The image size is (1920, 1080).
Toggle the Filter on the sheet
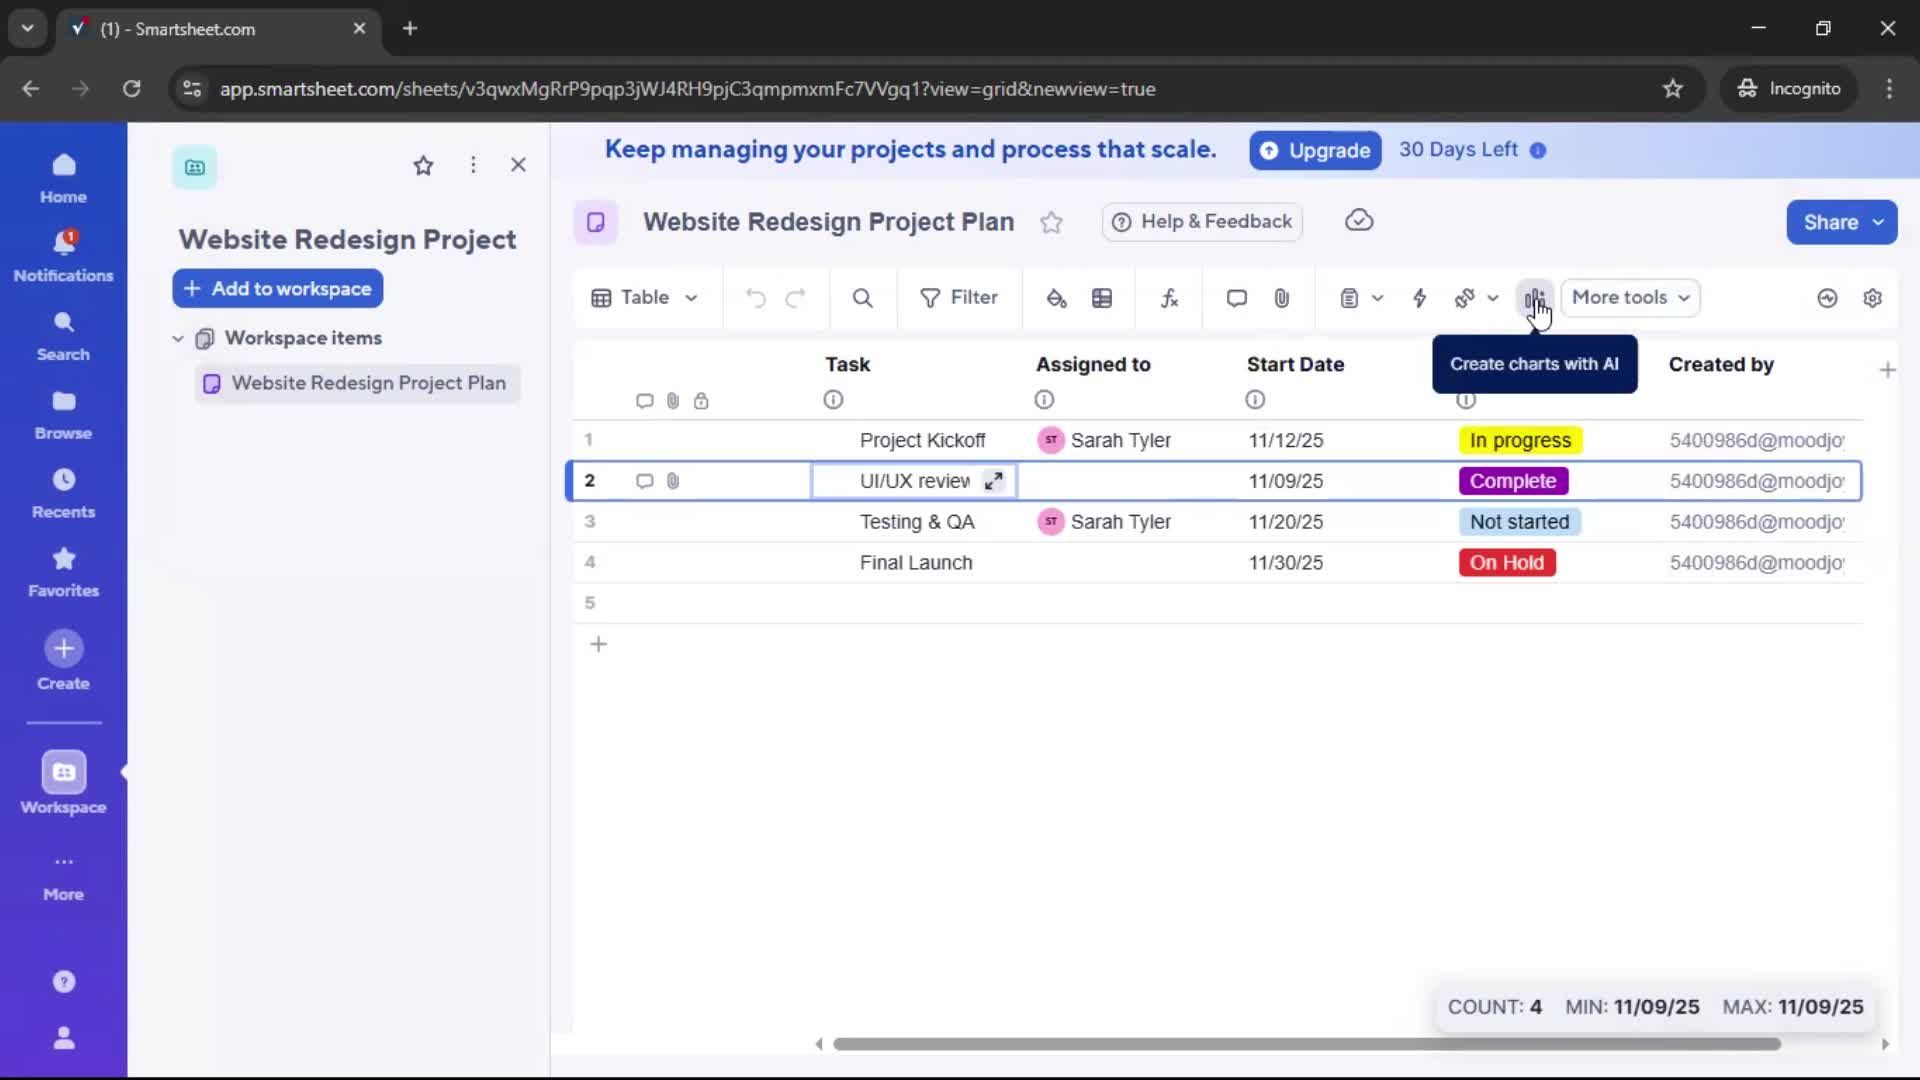pos(960,298)
